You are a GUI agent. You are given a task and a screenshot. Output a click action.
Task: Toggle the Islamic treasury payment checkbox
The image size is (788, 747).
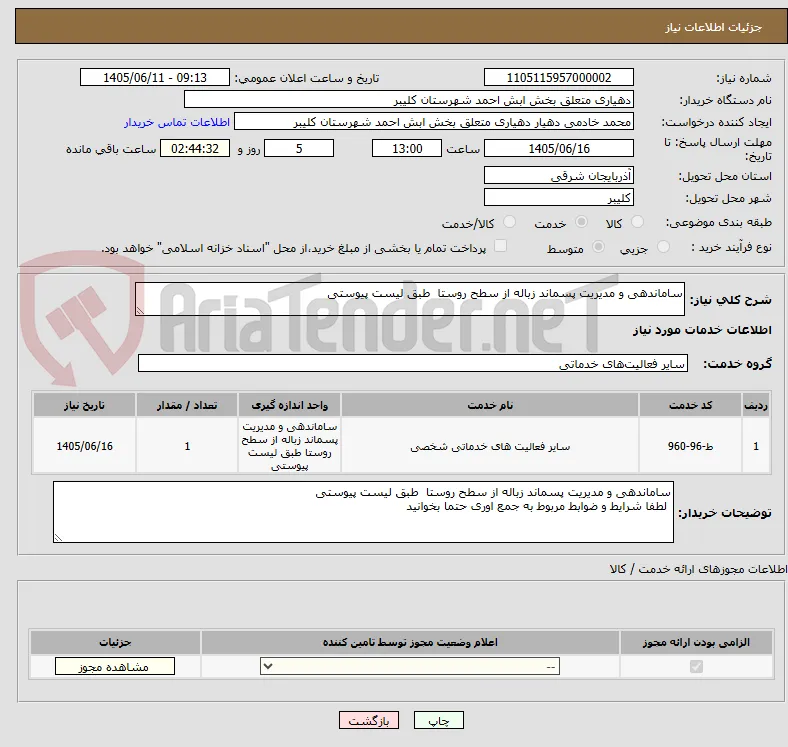click(501, 246)
